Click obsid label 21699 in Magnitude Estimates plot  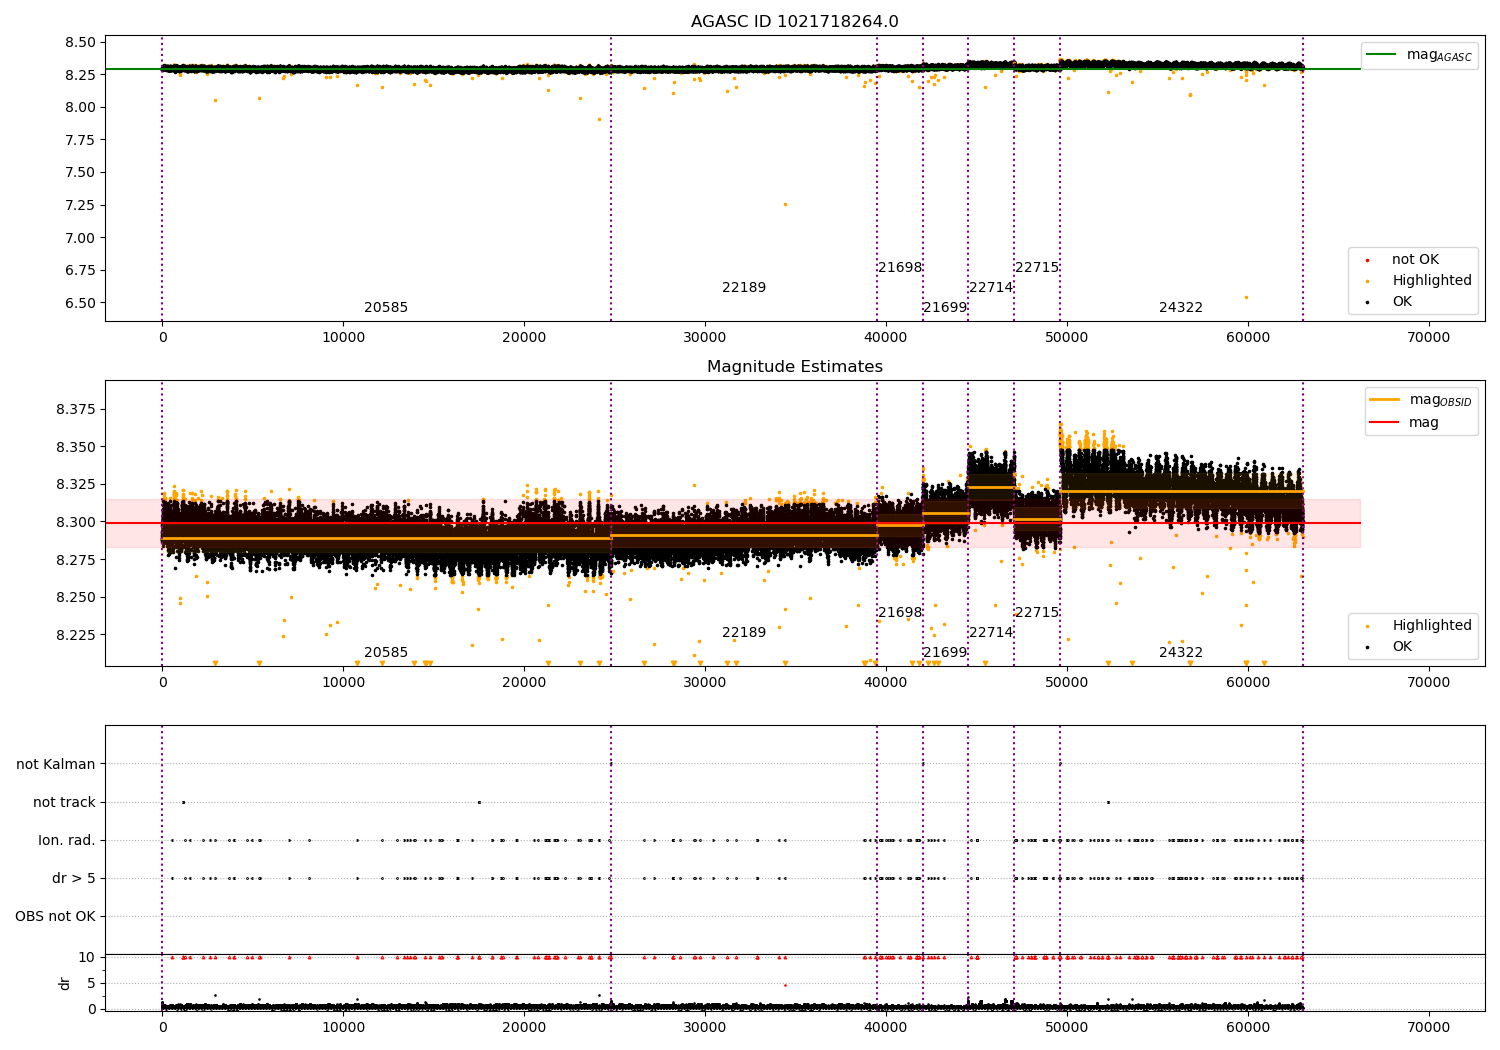(945, 653)
